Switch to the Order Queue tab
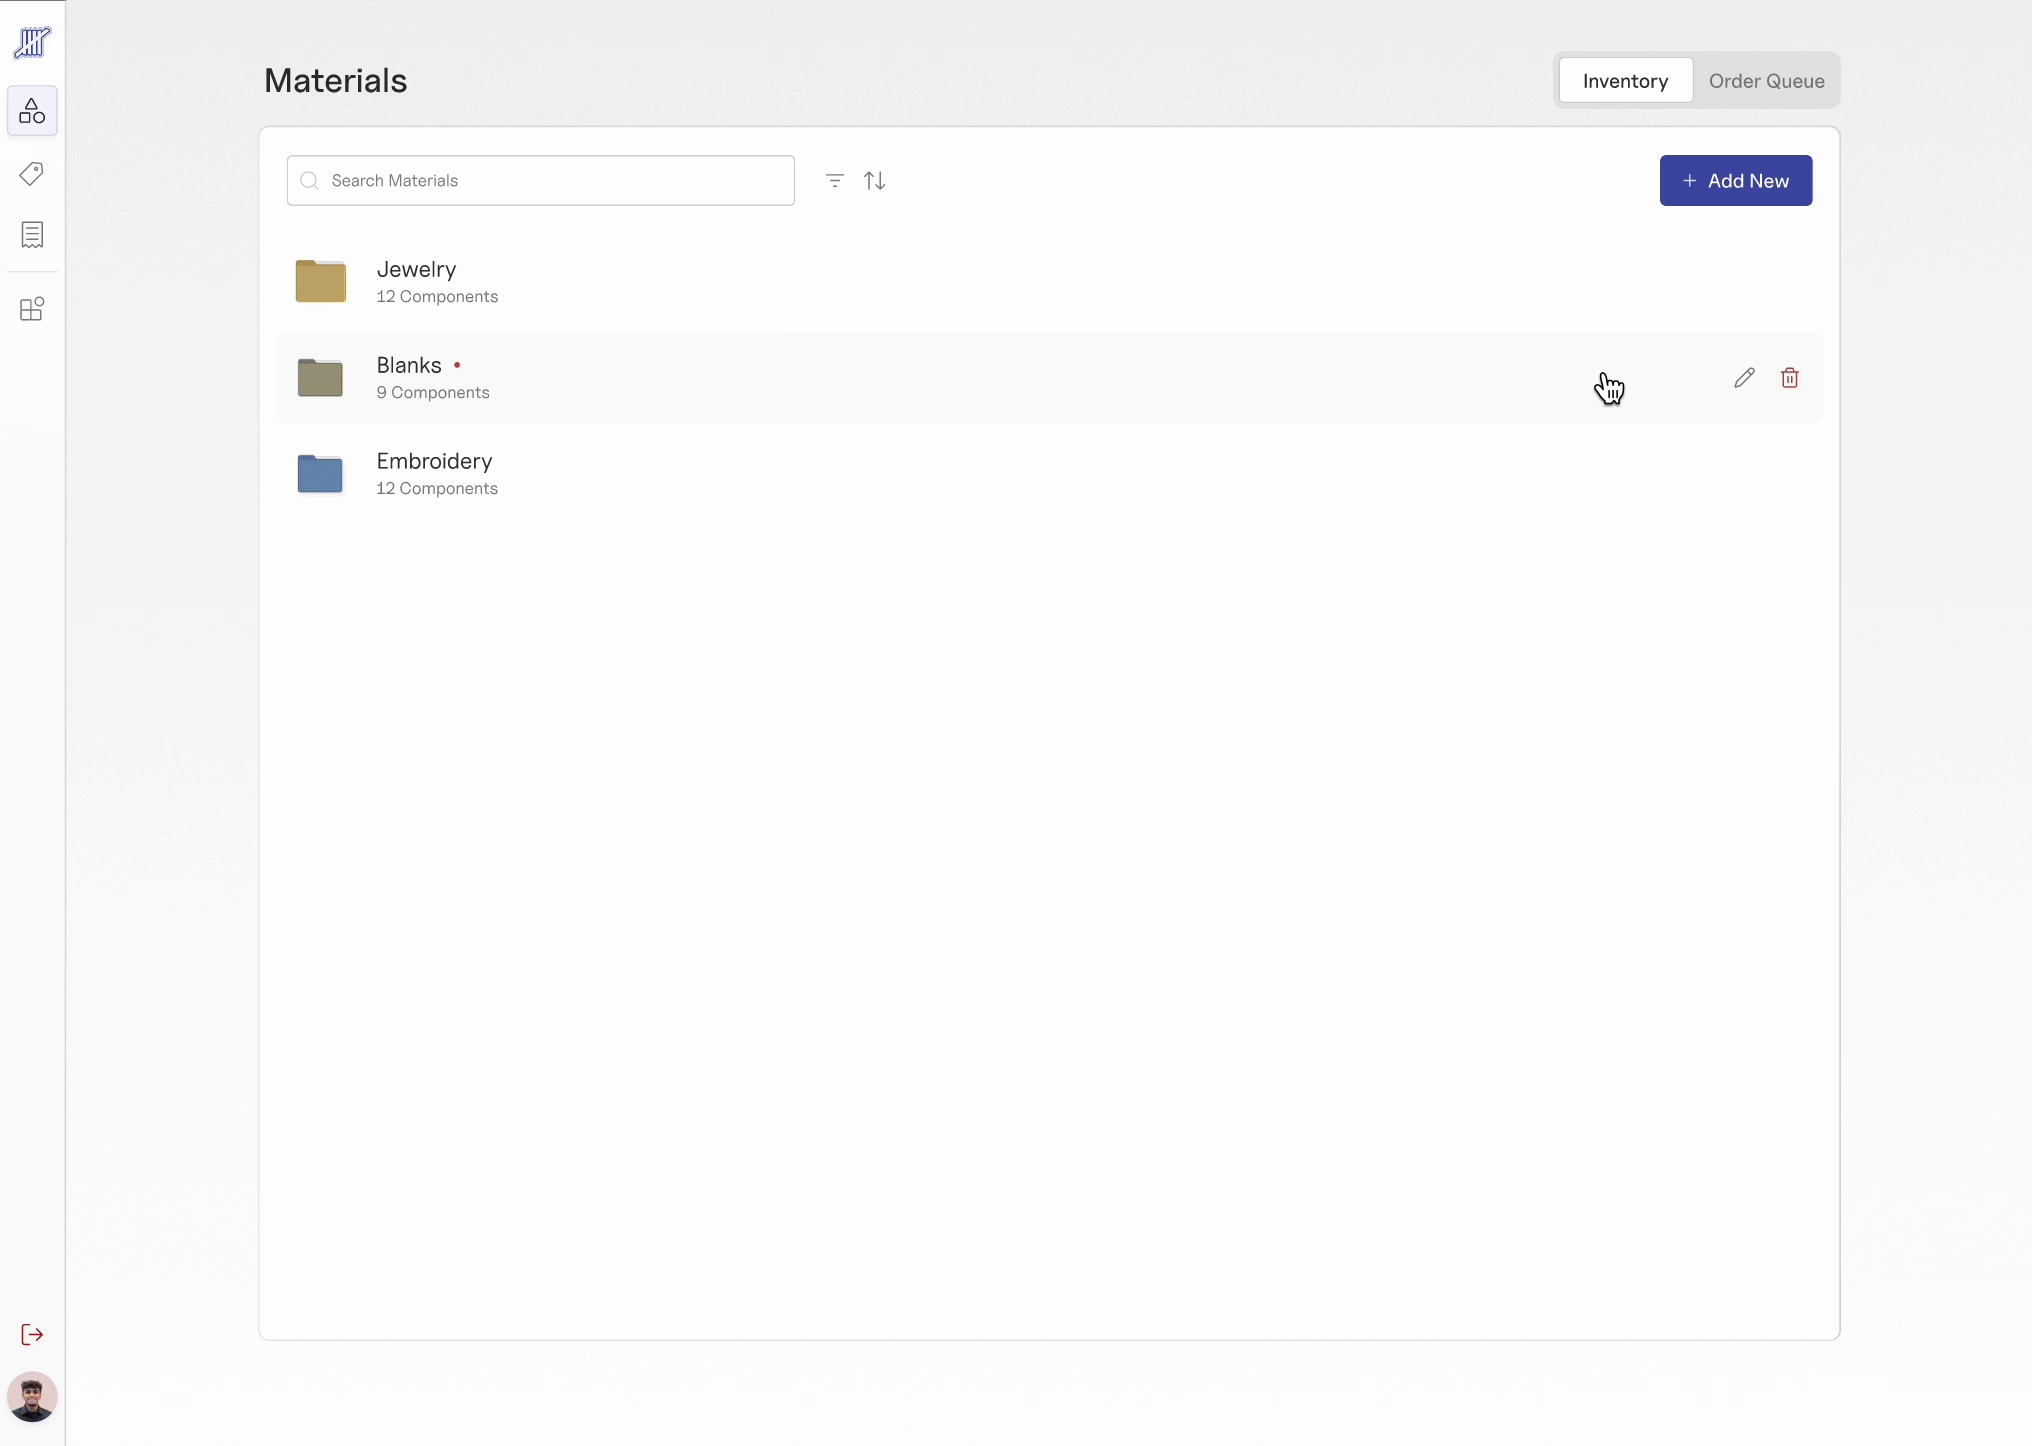 (x=1766, y=81)
